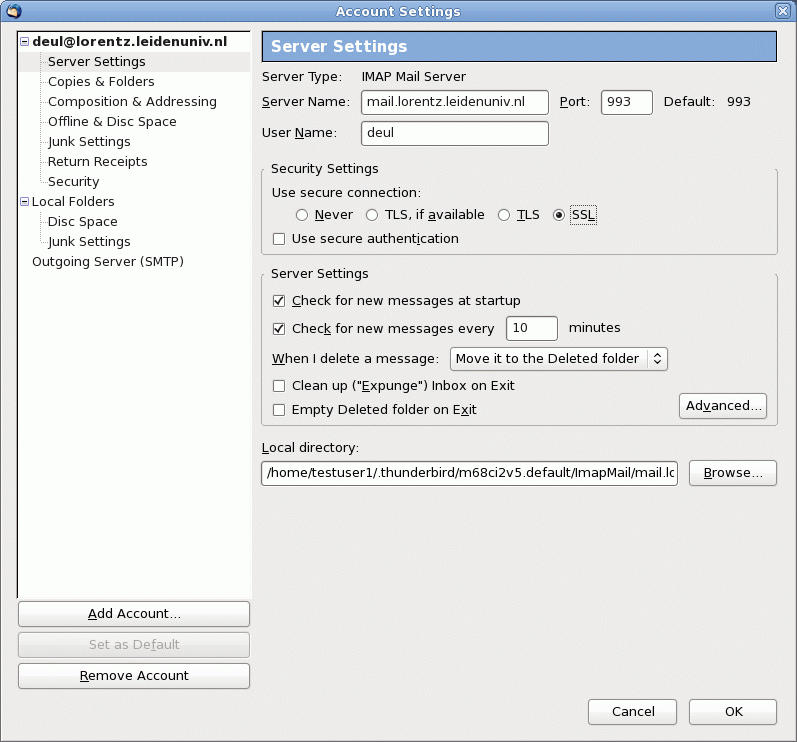Select the SSL secure connection option
This screenshot has width=797, height=742.
[559, 215]
